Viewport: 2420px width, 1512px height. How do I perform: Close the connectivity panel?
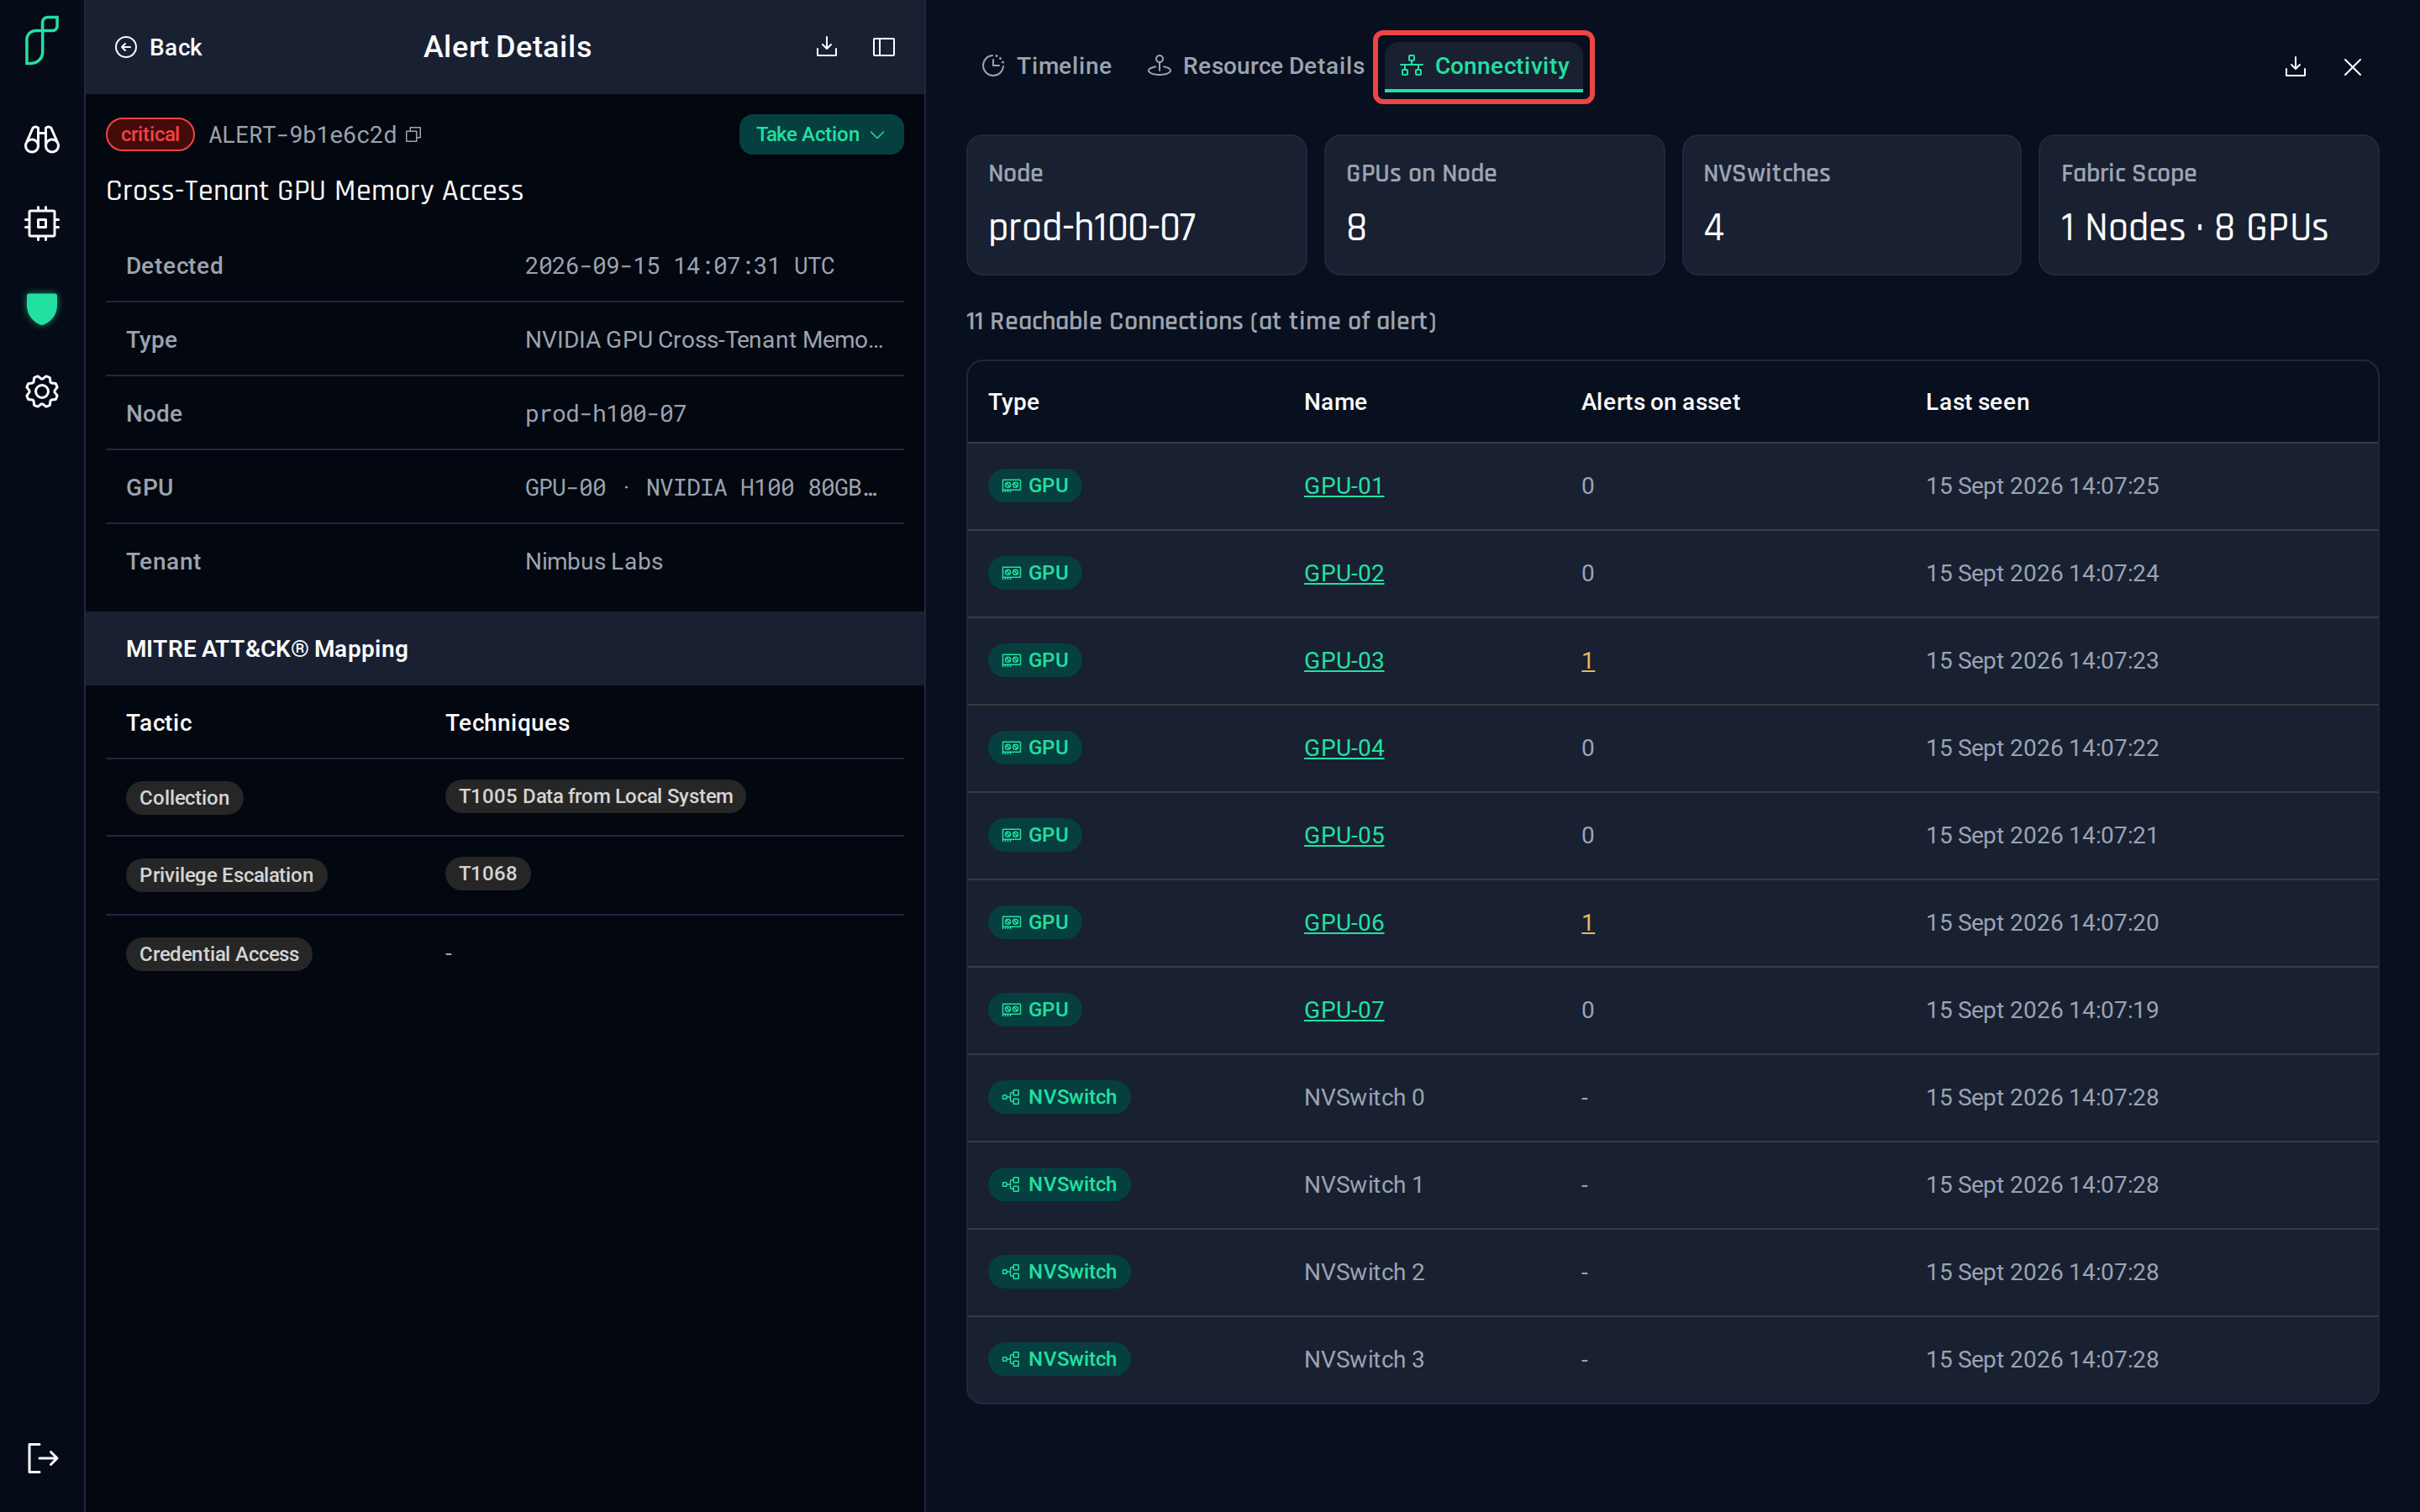(2352, 67)
